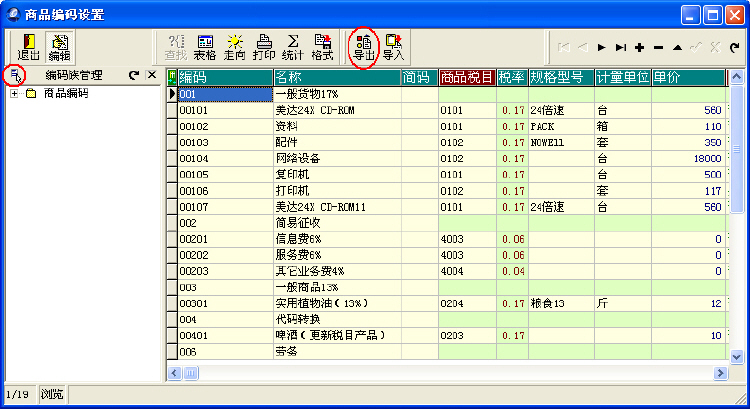Click the 规格型号 column header
The height and width of the screenshot is (409, 750).
pos(562,77)
